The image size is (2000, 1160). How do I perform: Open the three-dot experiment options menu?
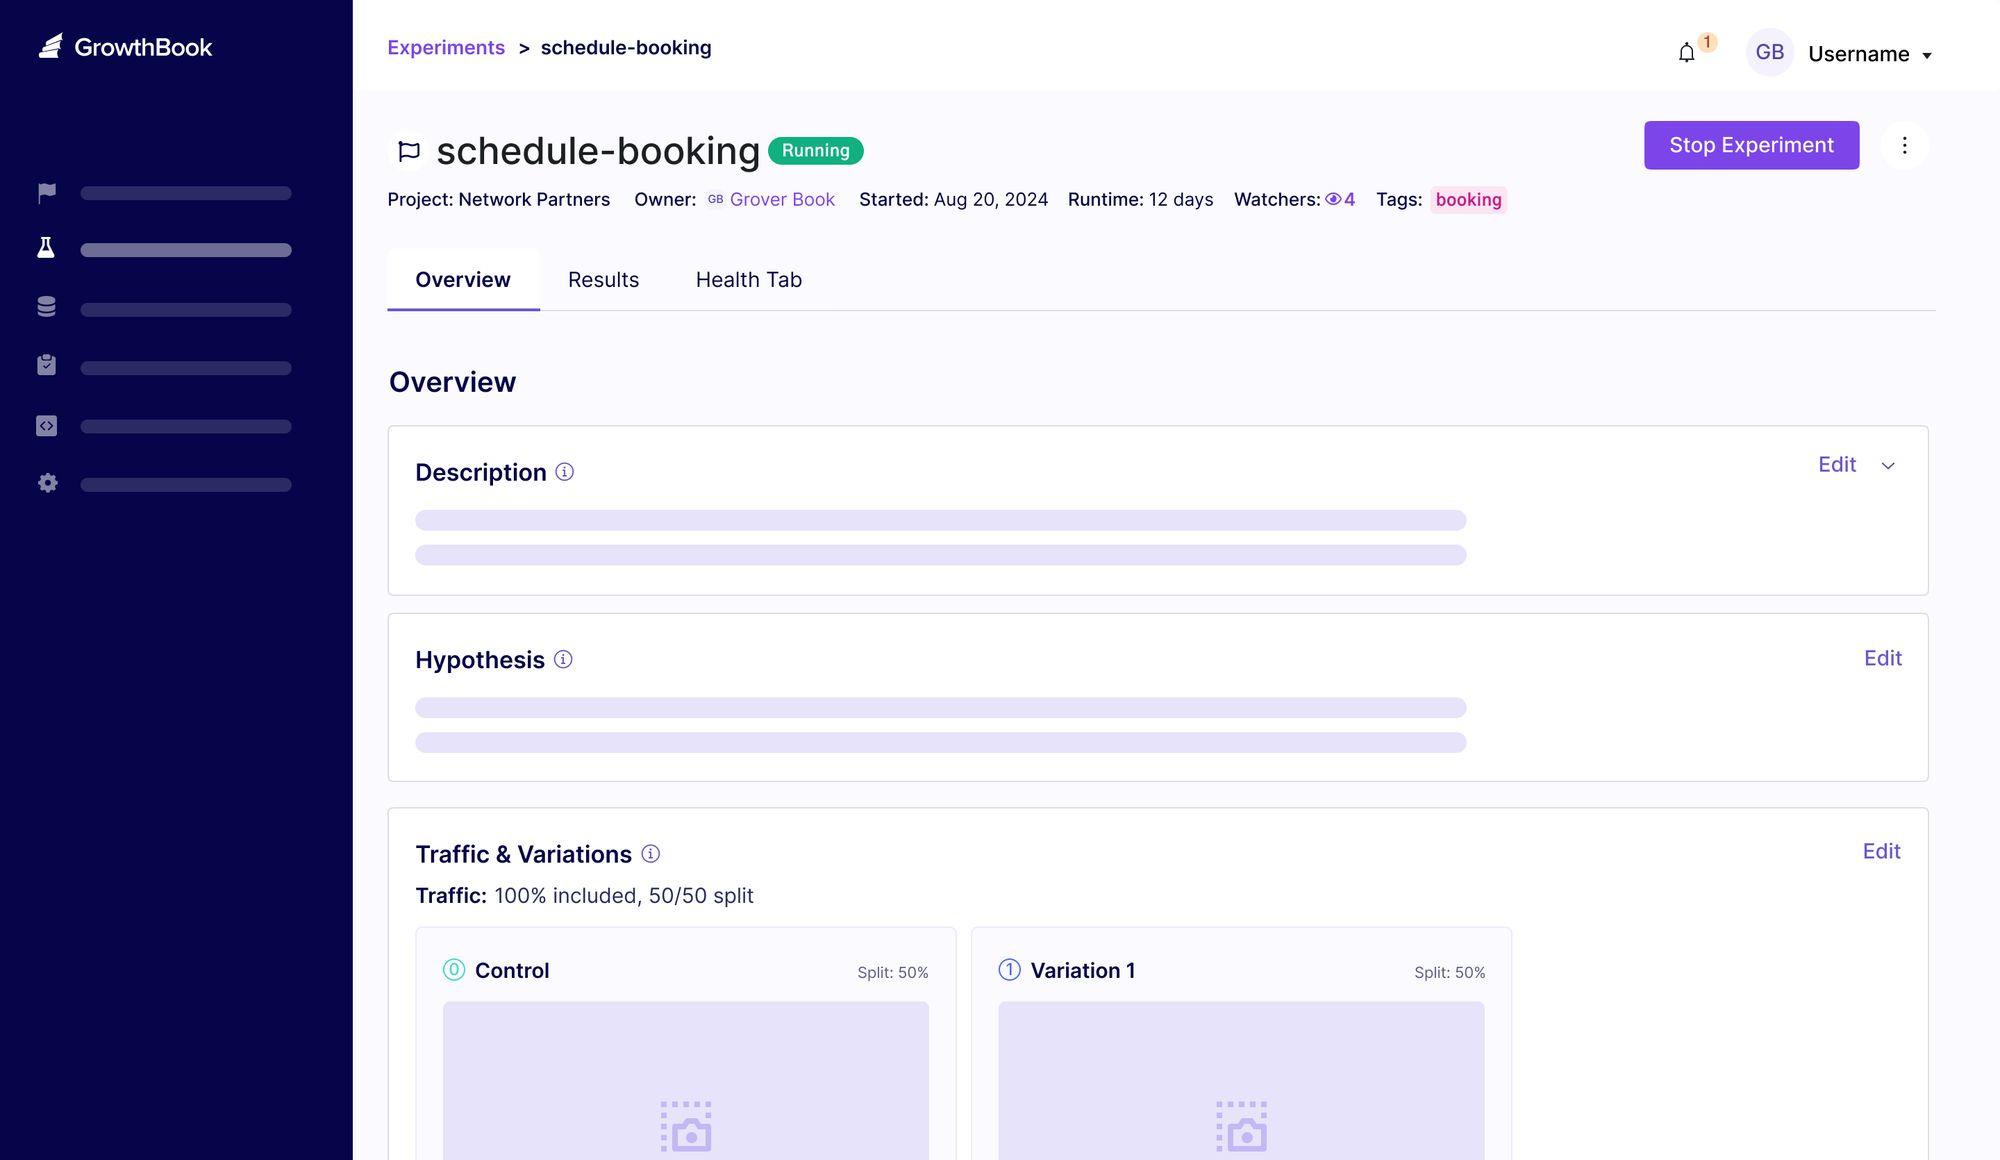coord(1904,145)
